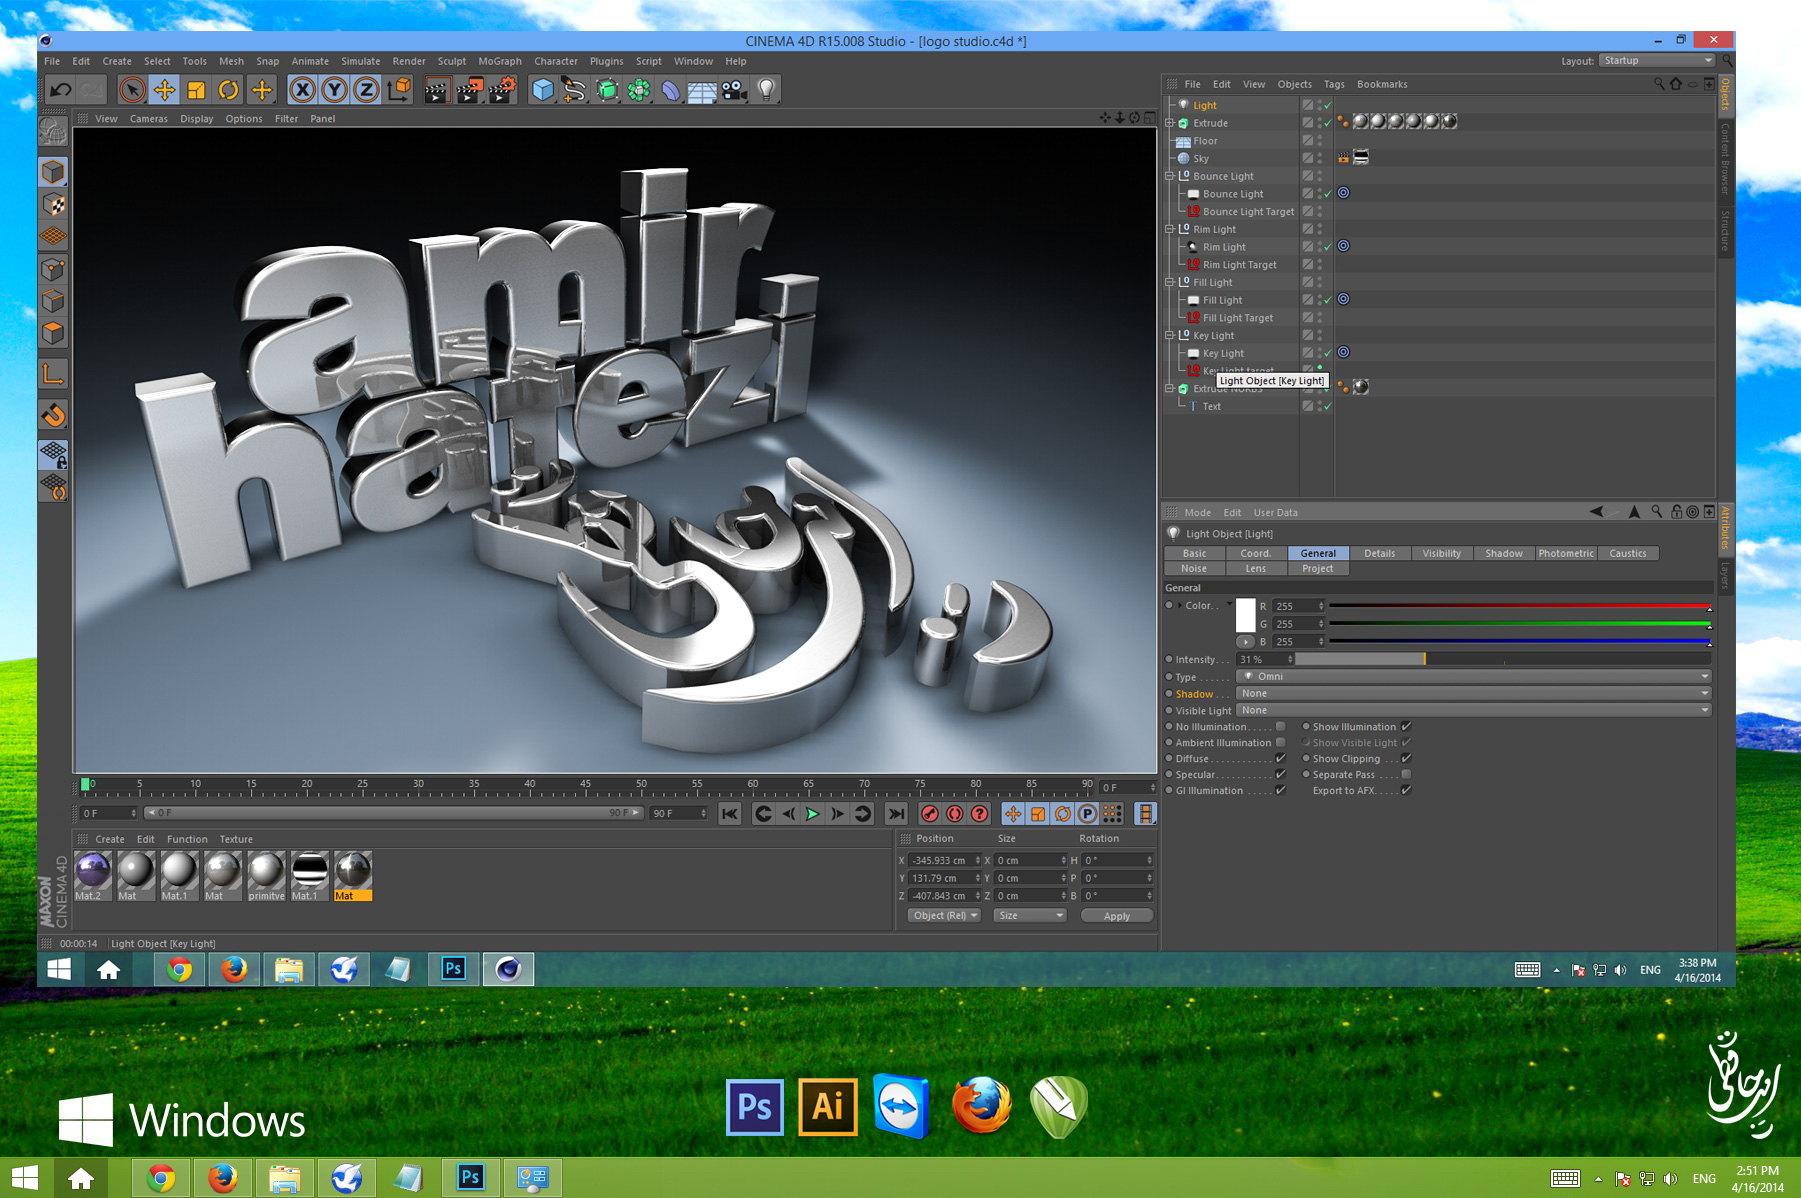The height and width of the screenshot is (1198, 1801).
Task: Select the Mat.2 material thumbnail
Action: click(93, 871)
